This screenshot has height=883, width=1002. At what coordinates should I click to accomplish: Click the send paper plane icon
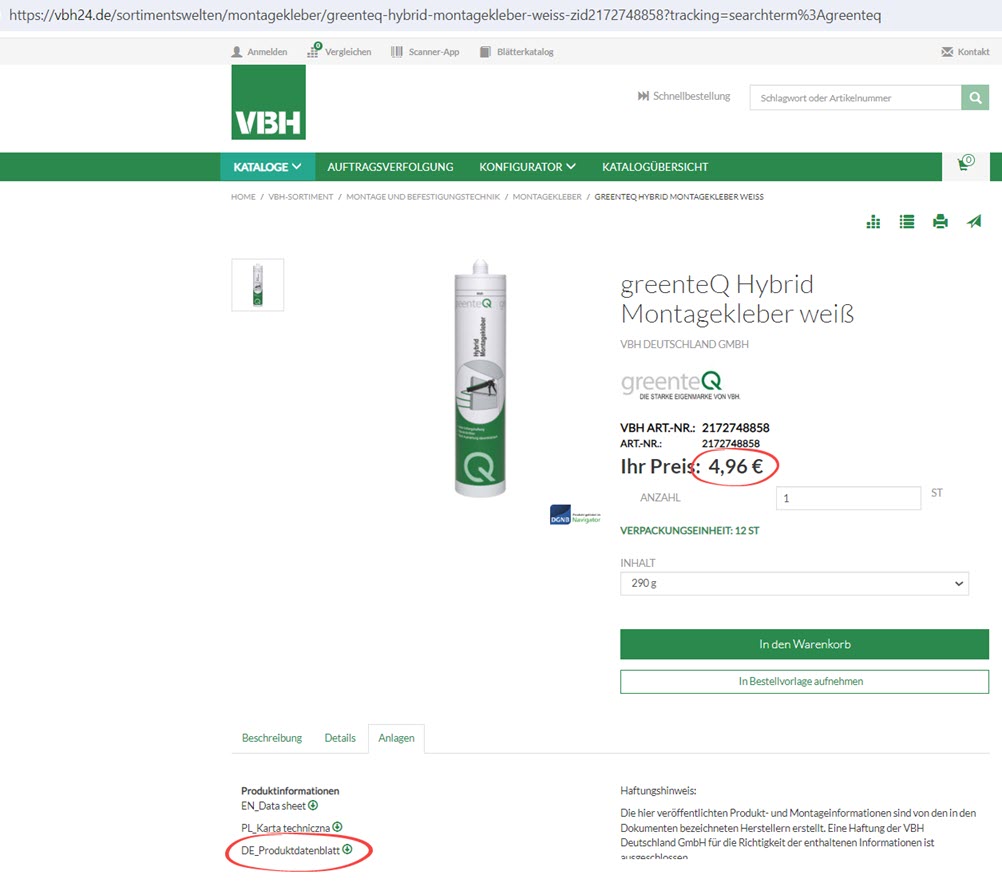point(974,222)
